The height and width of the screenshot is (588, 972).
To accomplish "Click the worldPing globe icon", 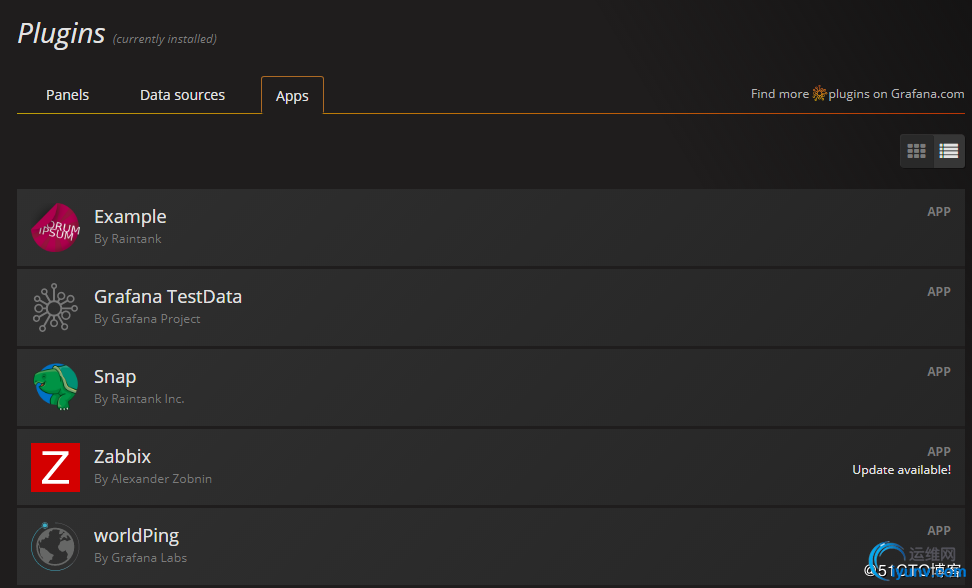I will pyautogui.click(x=55, y=546).
